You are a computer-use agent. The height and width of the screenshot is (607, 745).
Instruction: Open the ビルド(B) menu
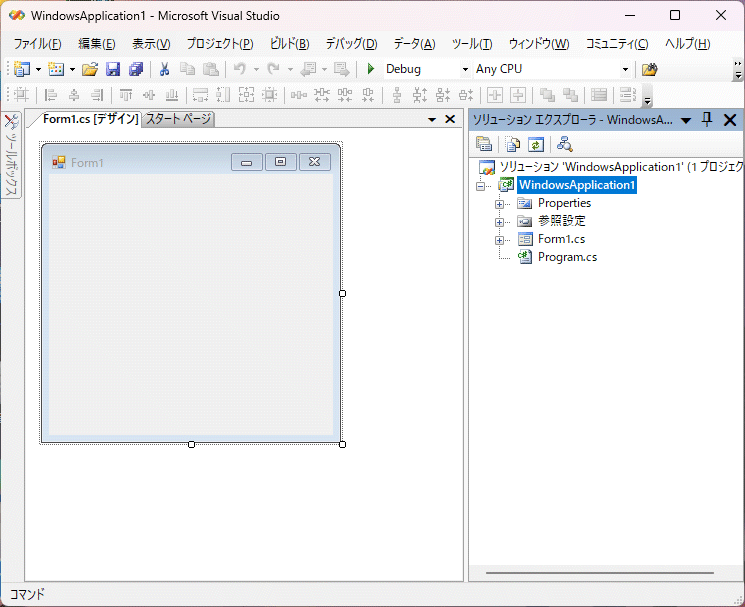[290, 44]
